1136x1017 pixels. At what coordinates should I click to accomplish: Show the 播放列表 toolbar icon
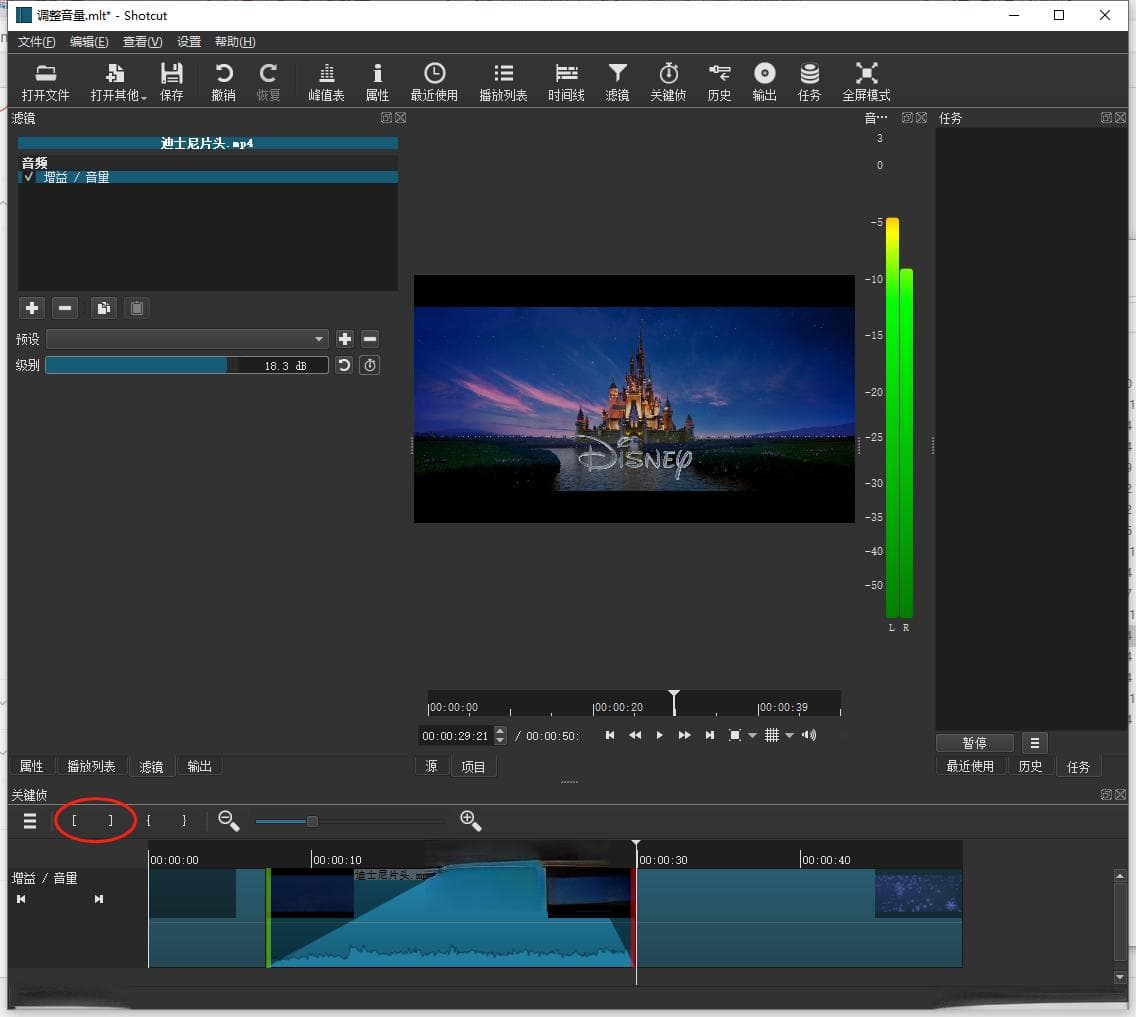(x=503, y=82)
